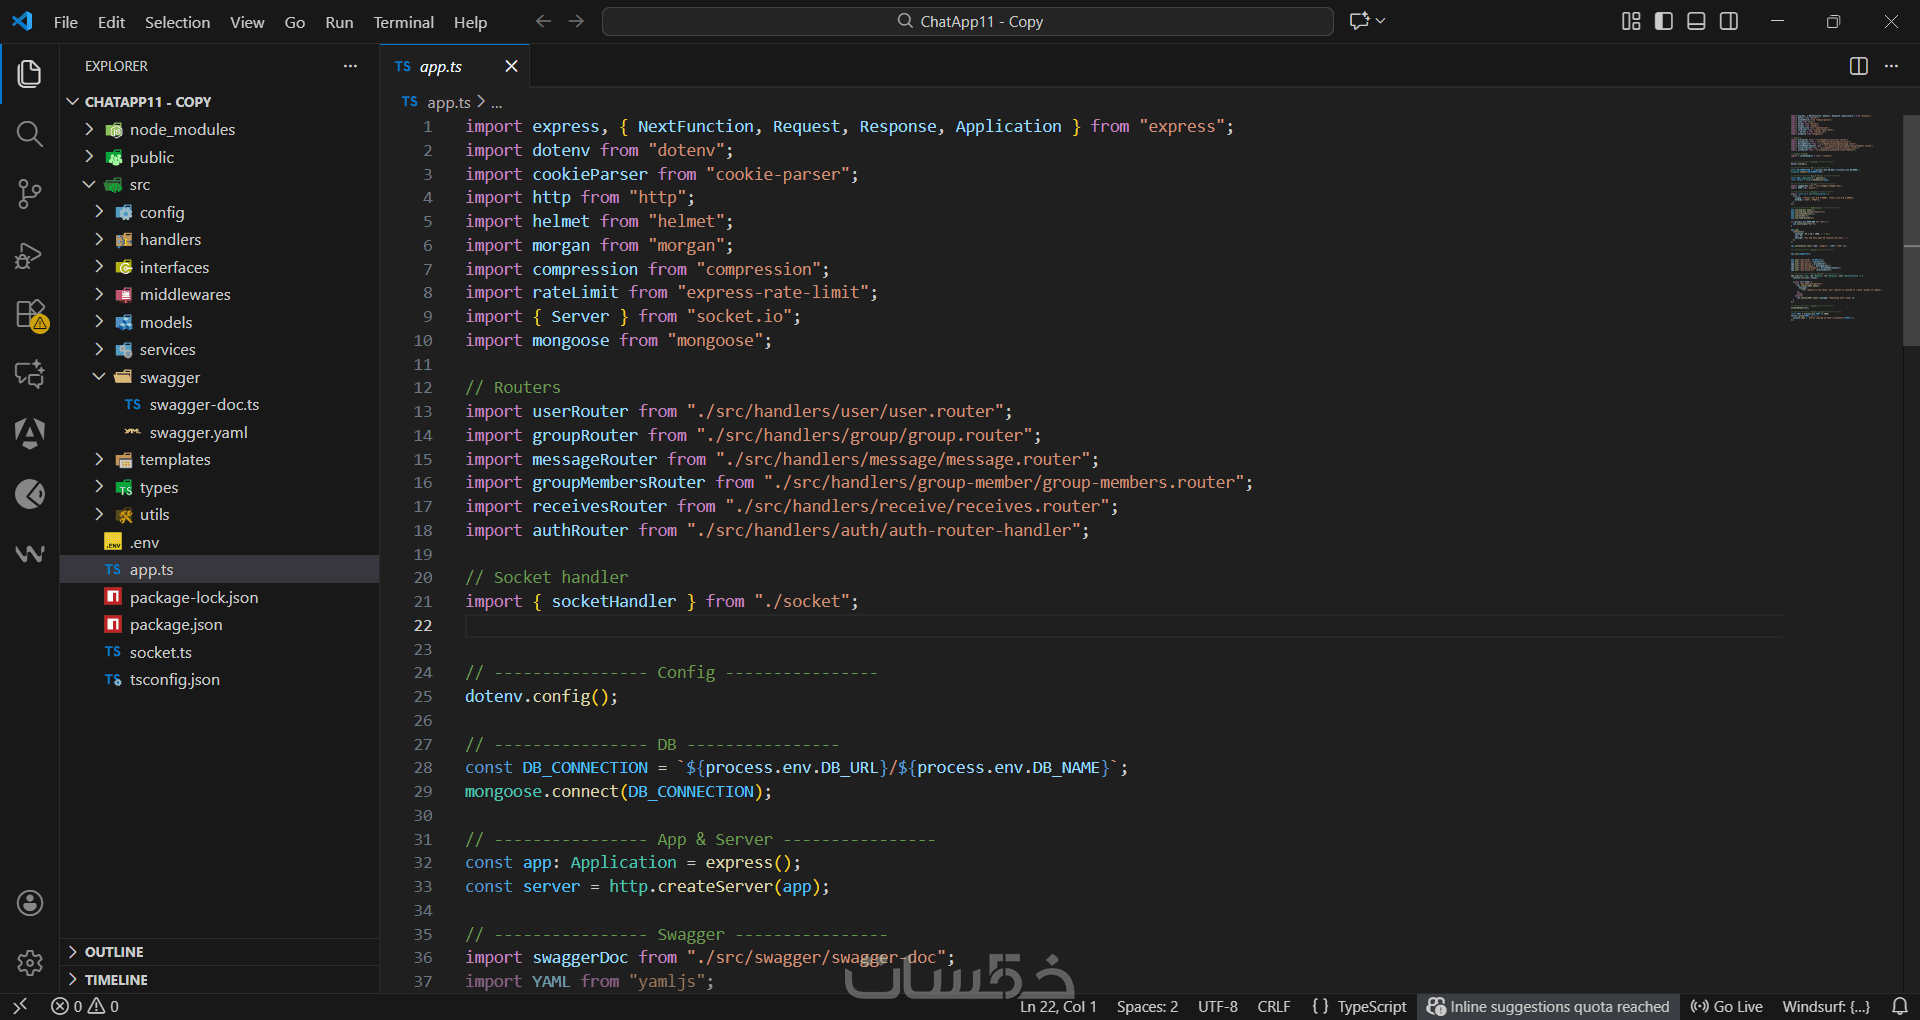Collapse the CHATAPP11 - COPY root folder
The image size is (1920, 1020).
coord(148,102)
